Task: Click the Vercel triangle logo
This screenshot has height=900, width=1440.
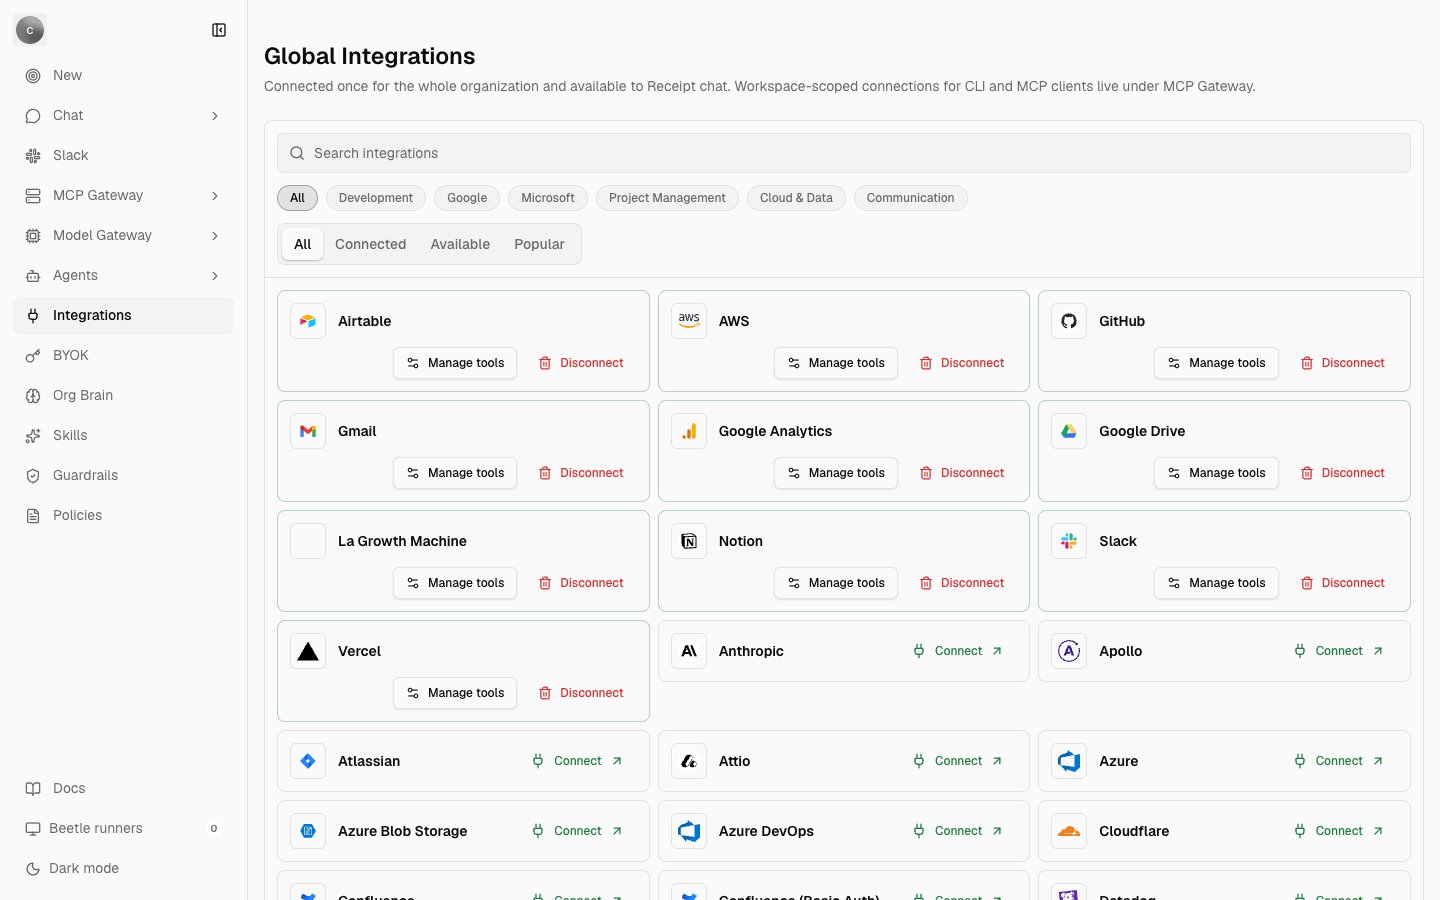Action: (x=308, y=651)
